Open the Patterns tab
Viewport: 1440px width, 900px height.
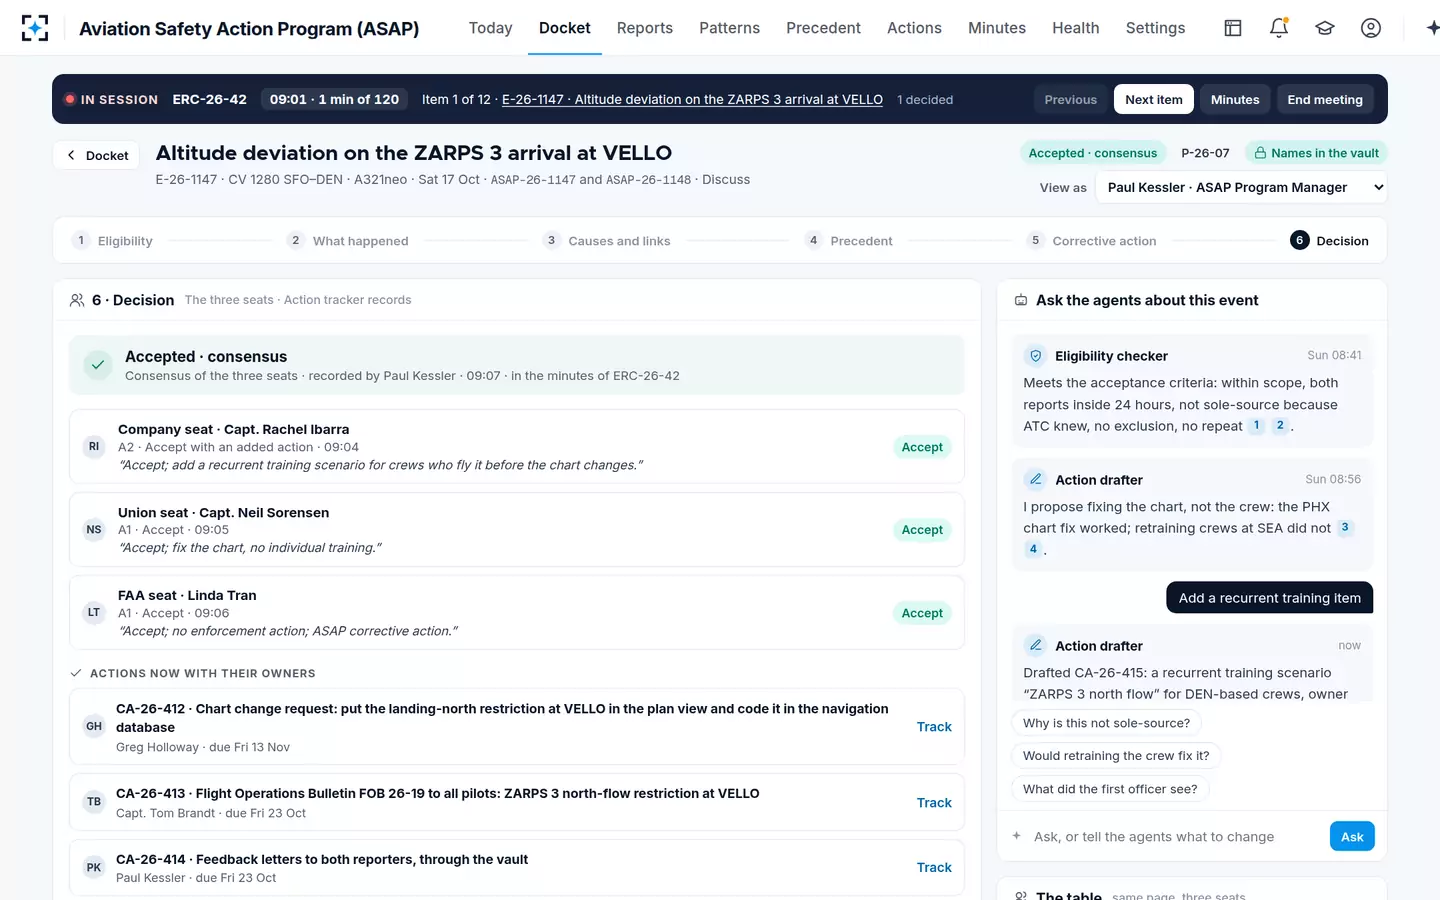(729, 28)
